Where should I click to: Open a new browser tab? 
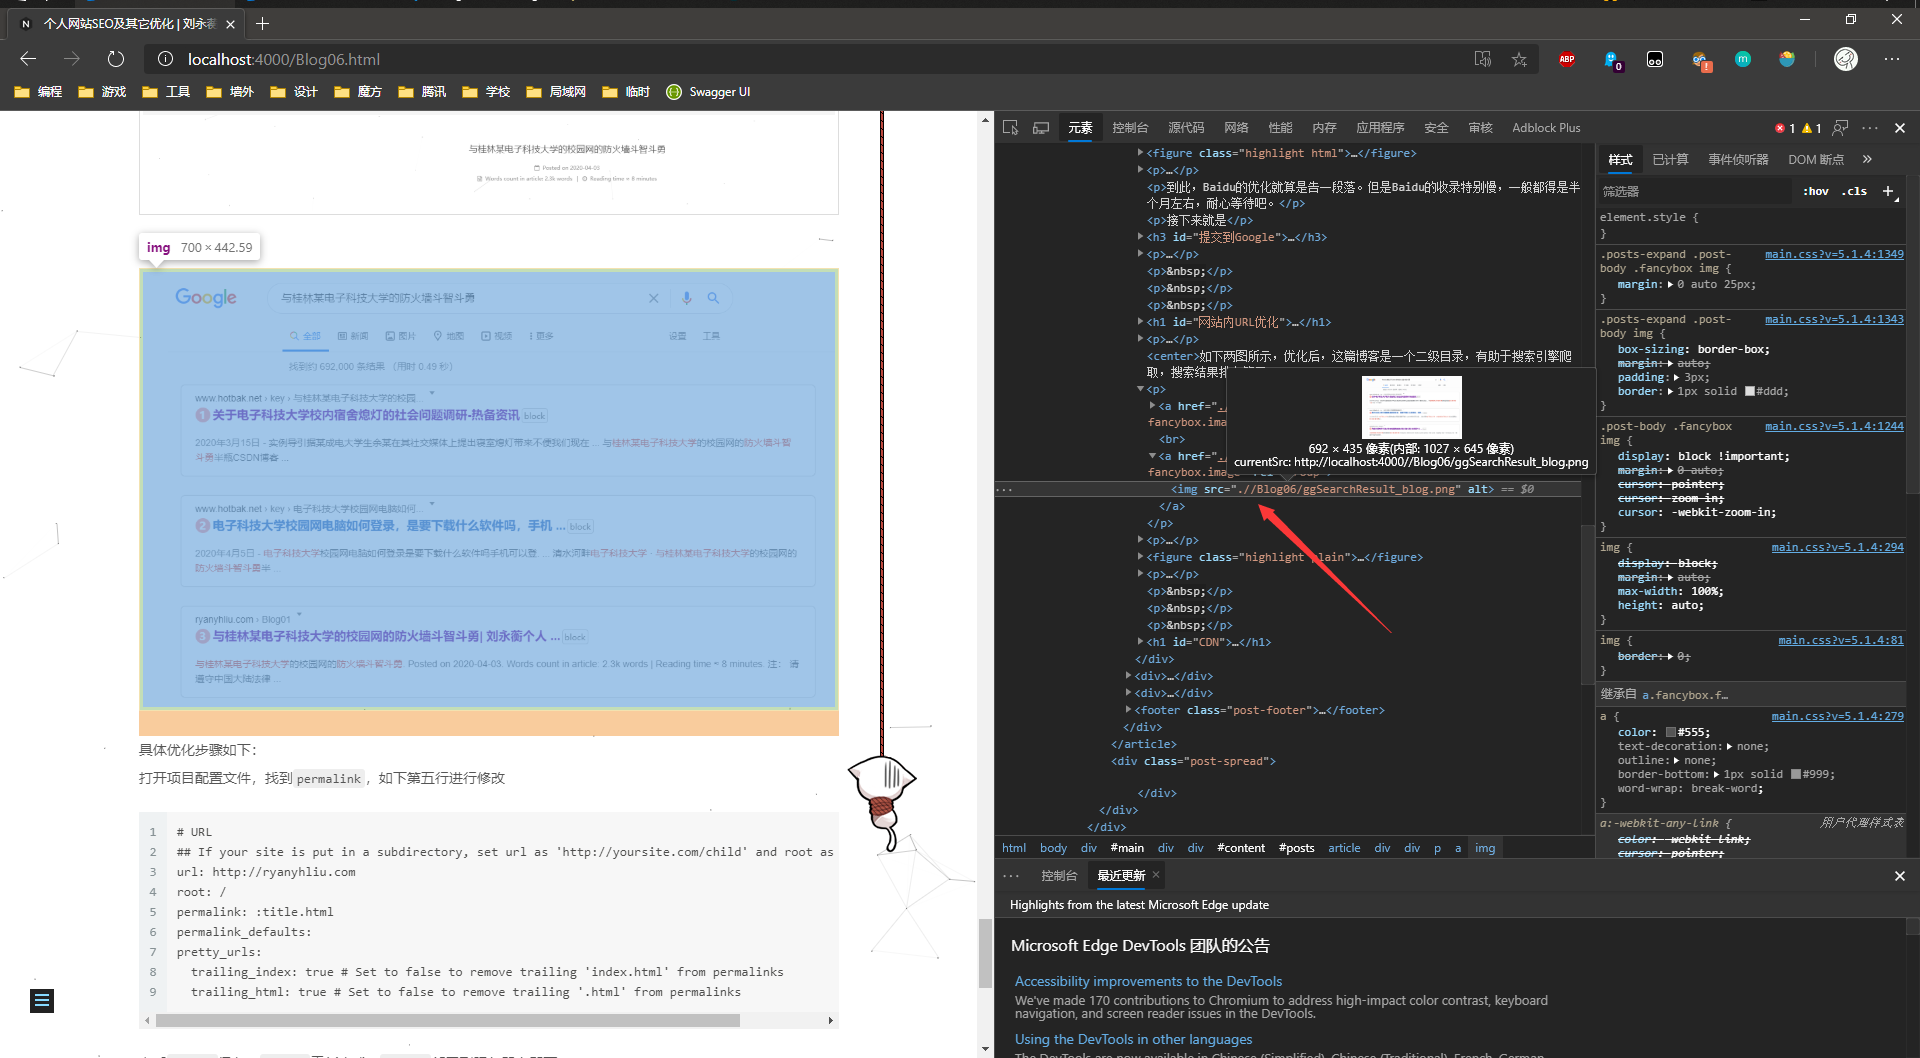pos(262,23)
